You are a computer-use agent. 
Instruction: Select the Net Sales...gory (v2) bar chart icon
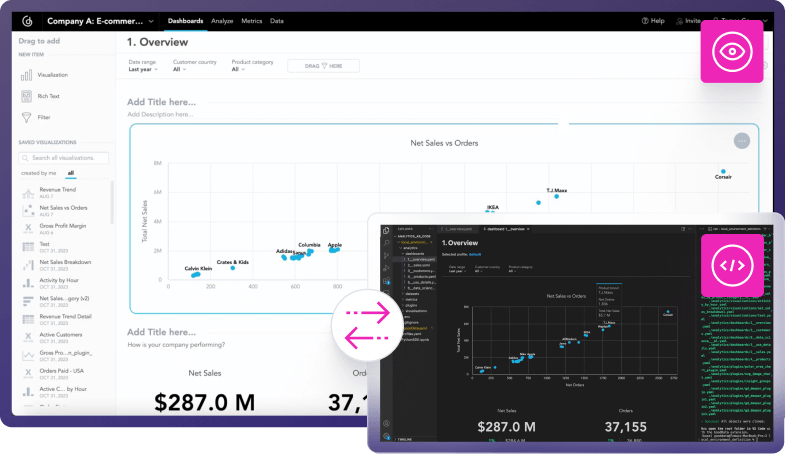pyautogui.click(x=28, y=301)
